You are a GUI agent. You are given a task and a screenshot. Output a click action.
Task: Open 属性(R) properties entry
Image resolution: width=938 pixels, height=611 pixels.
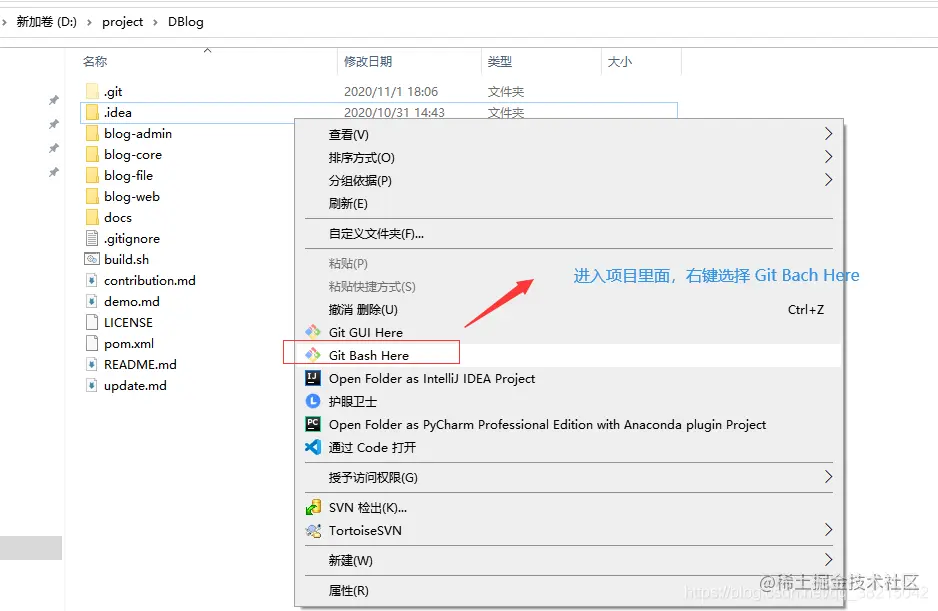pyautogui.click(x=569, y=591)
